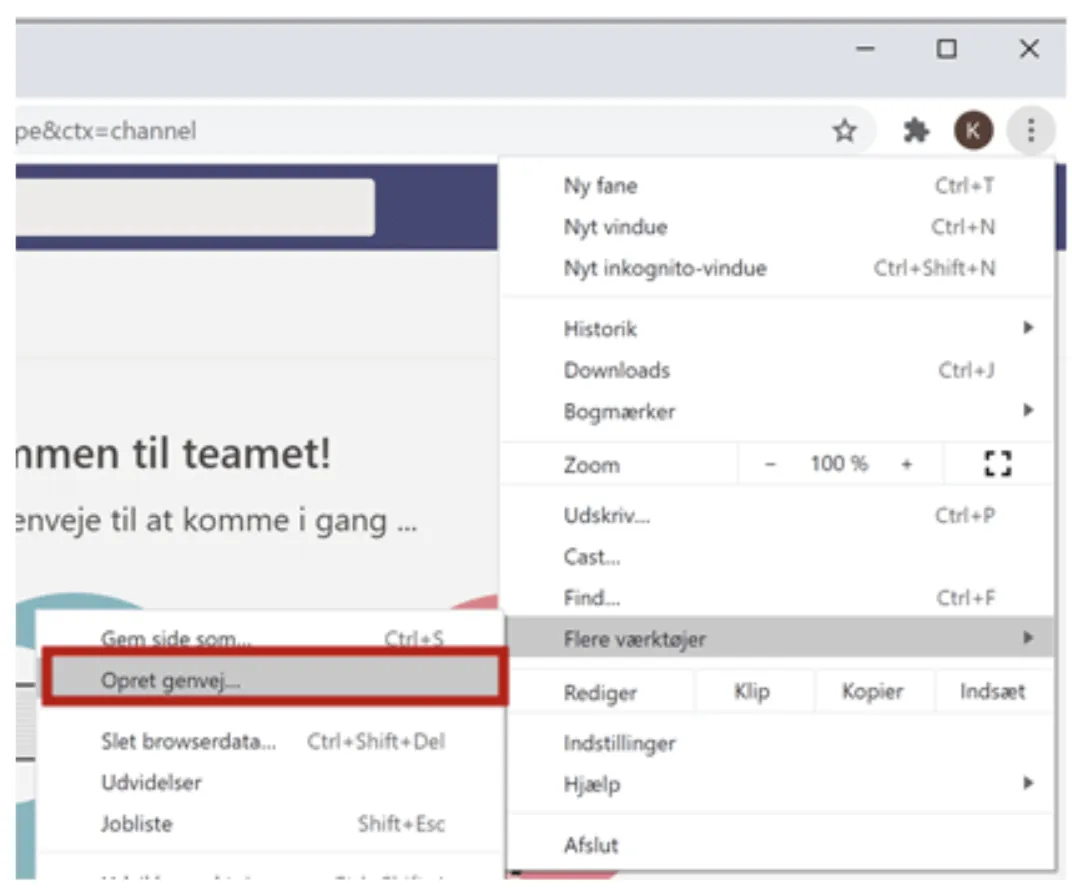Click the address bar URL text

[x=105, y=131]
